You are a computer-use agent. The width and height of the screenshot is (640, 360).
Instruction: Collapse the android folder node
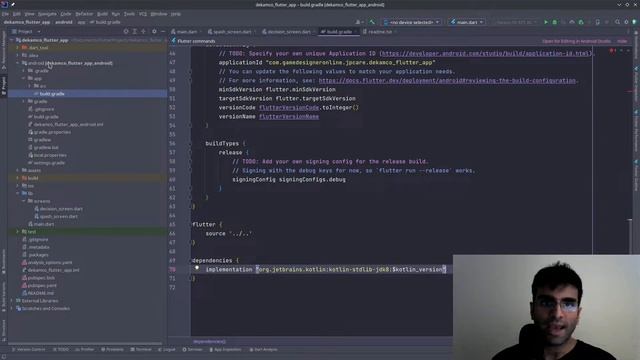click(18, 63)
